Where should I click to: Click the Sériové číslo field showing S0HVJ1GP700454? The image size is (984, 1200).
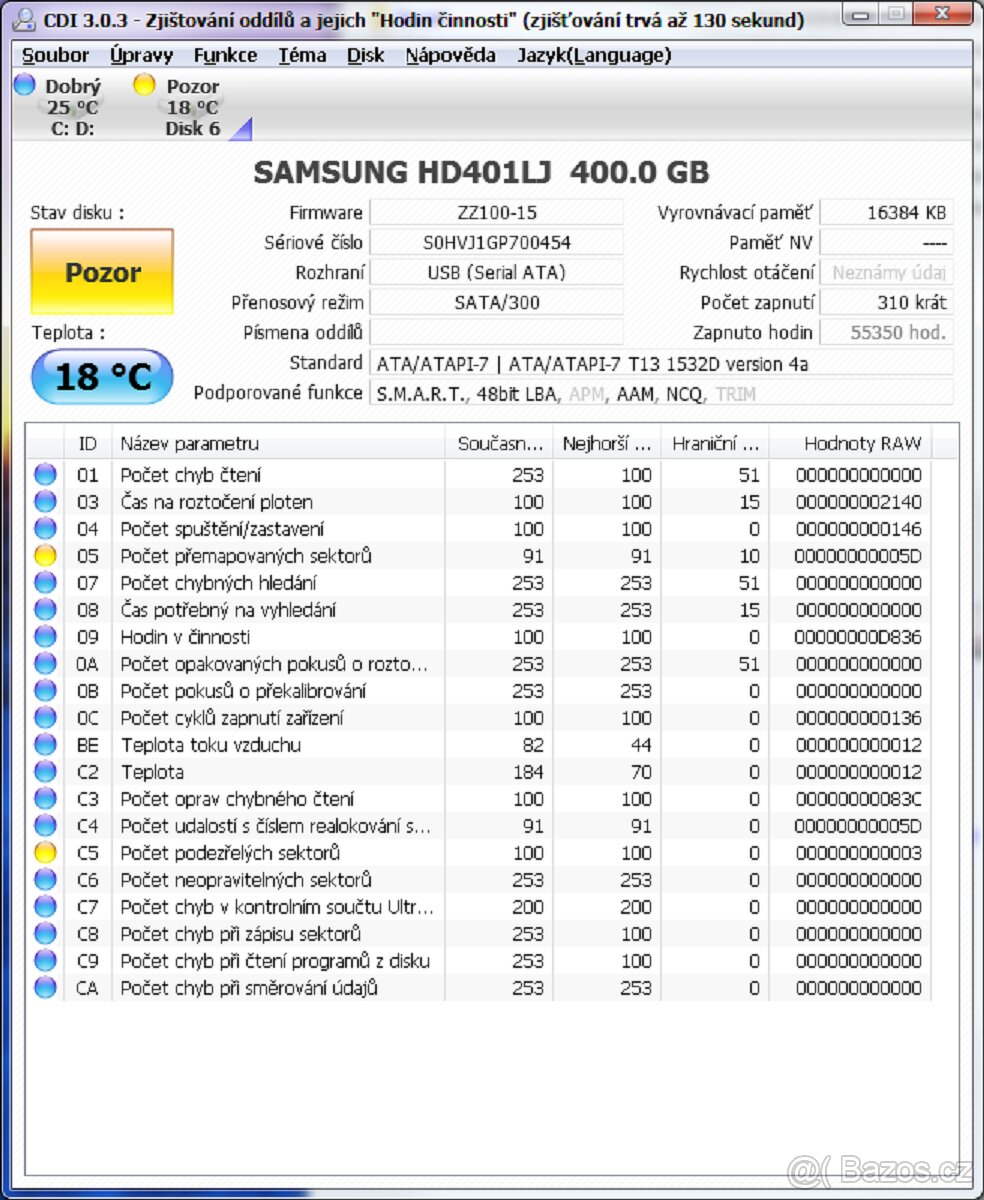click(497, 242)
